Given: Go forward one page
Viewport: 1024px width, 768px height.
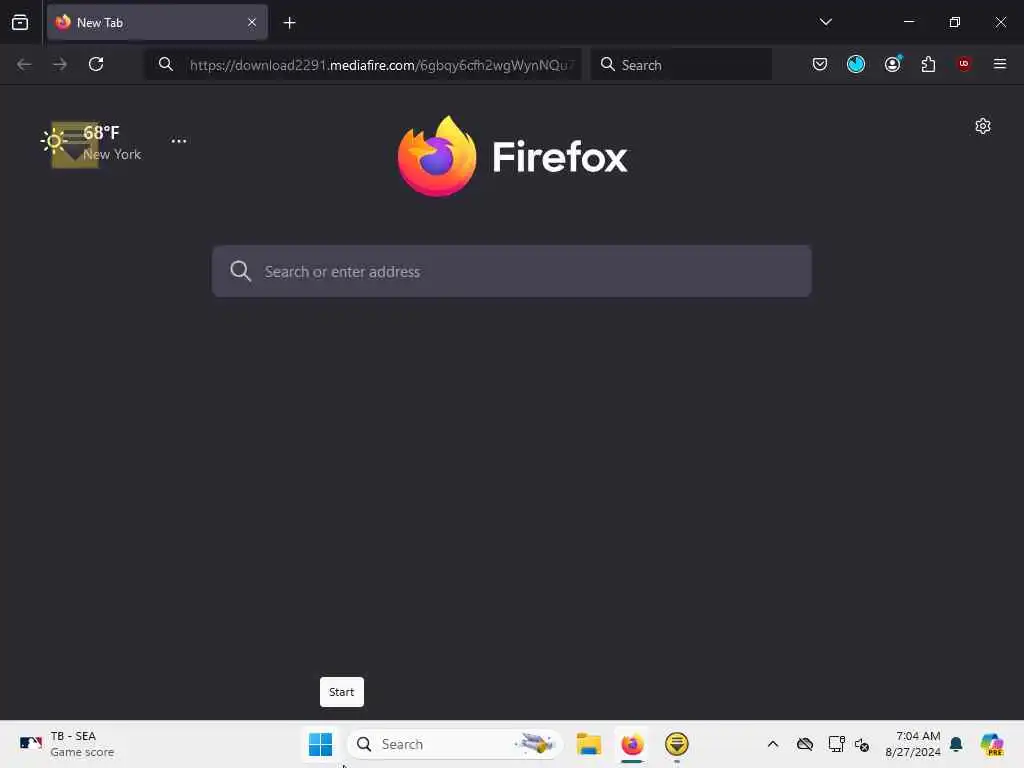Looking at the screenshot, I should (x=59, y=64).
